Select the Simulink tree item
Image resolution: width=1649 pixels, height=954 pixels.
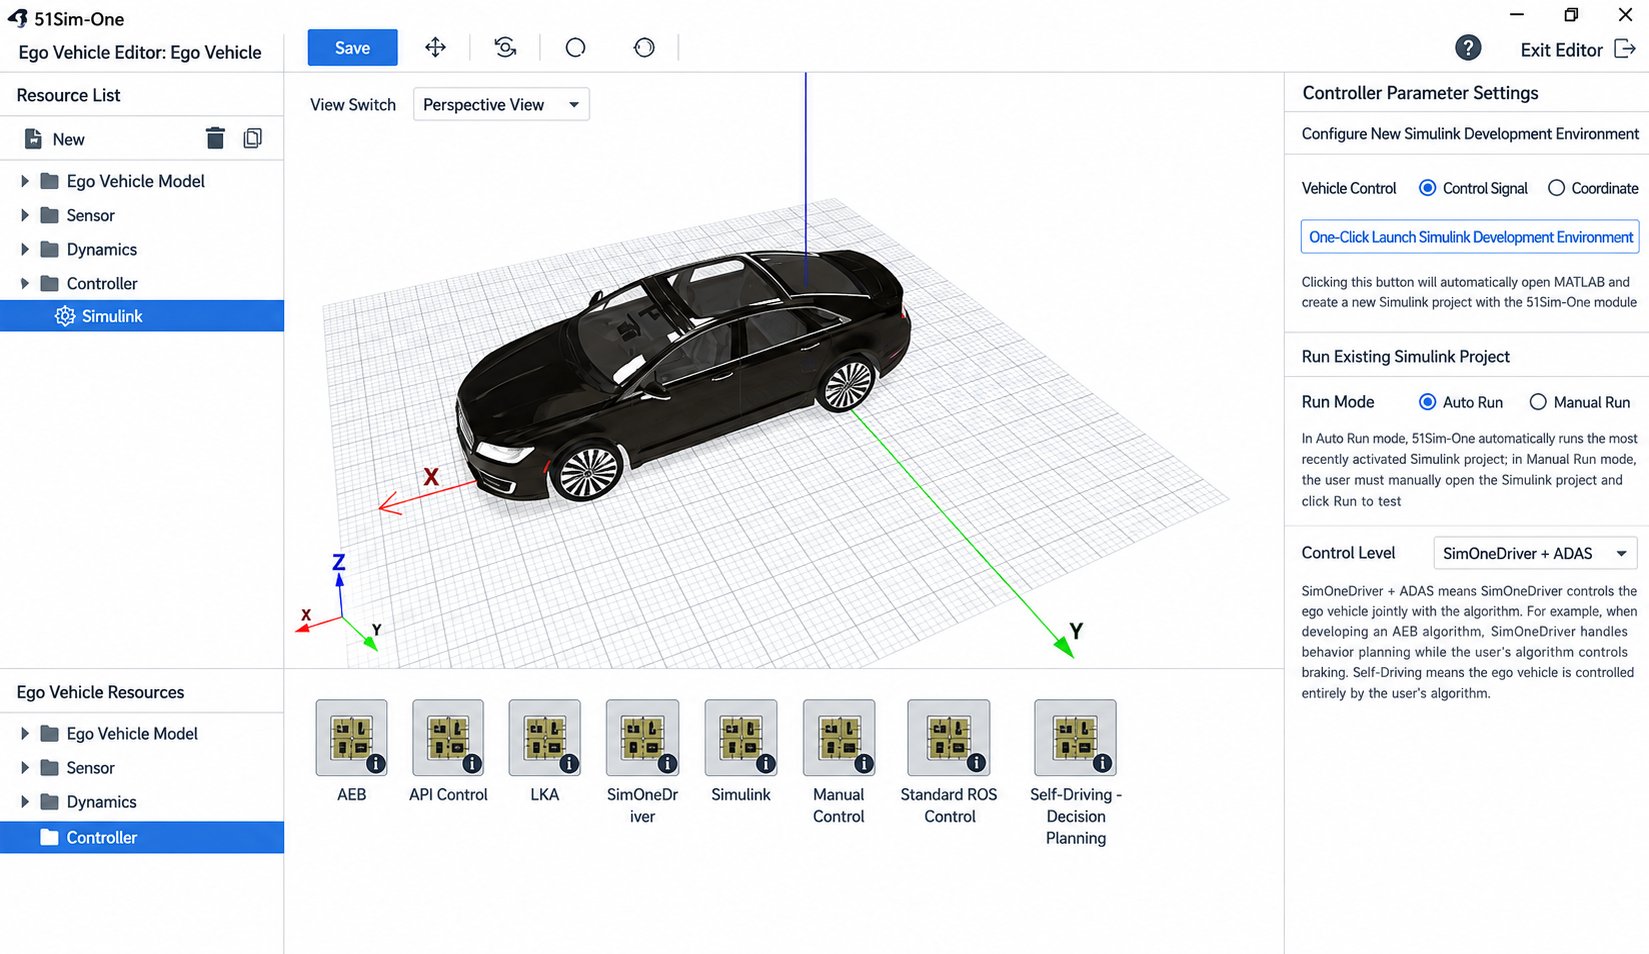coord(142,316)
